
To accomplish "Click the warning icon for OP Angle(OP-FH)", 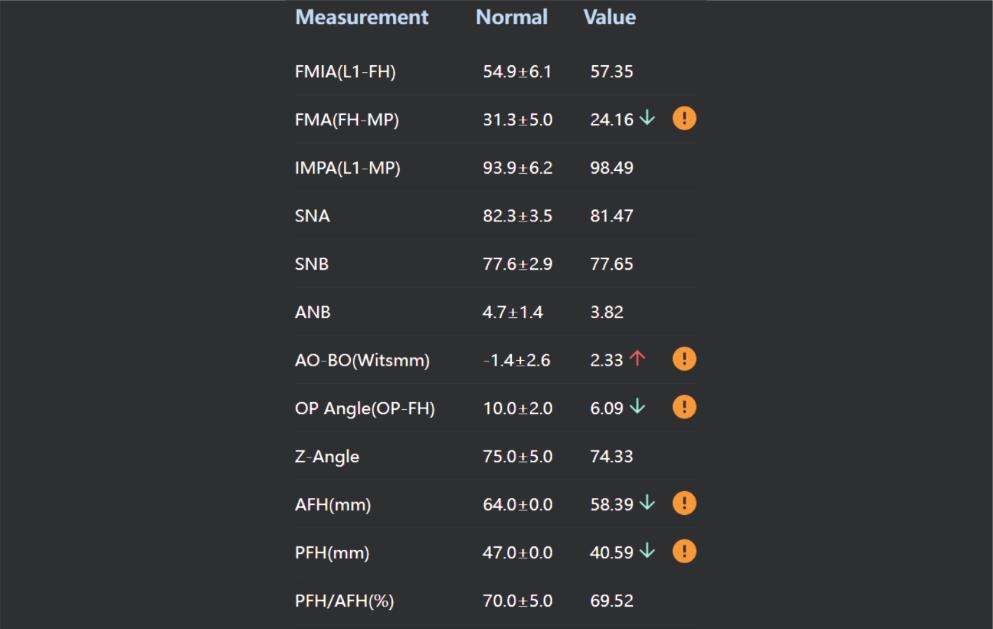I will pyautogui.click(x=684, y=407).
